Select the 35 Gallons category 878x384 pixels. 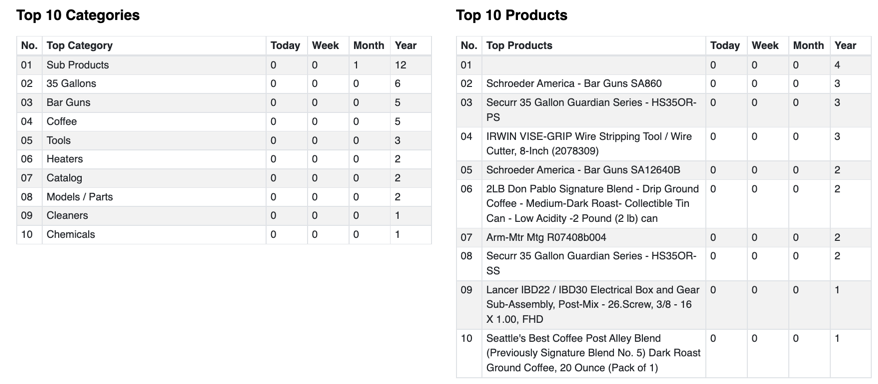pos(71,83)
